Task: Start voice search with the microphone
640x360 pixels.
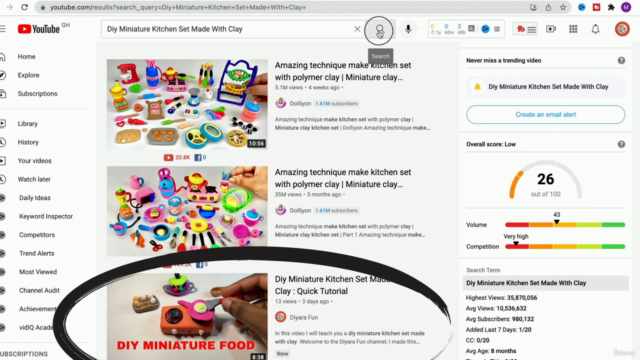Action: click(408, 29)
